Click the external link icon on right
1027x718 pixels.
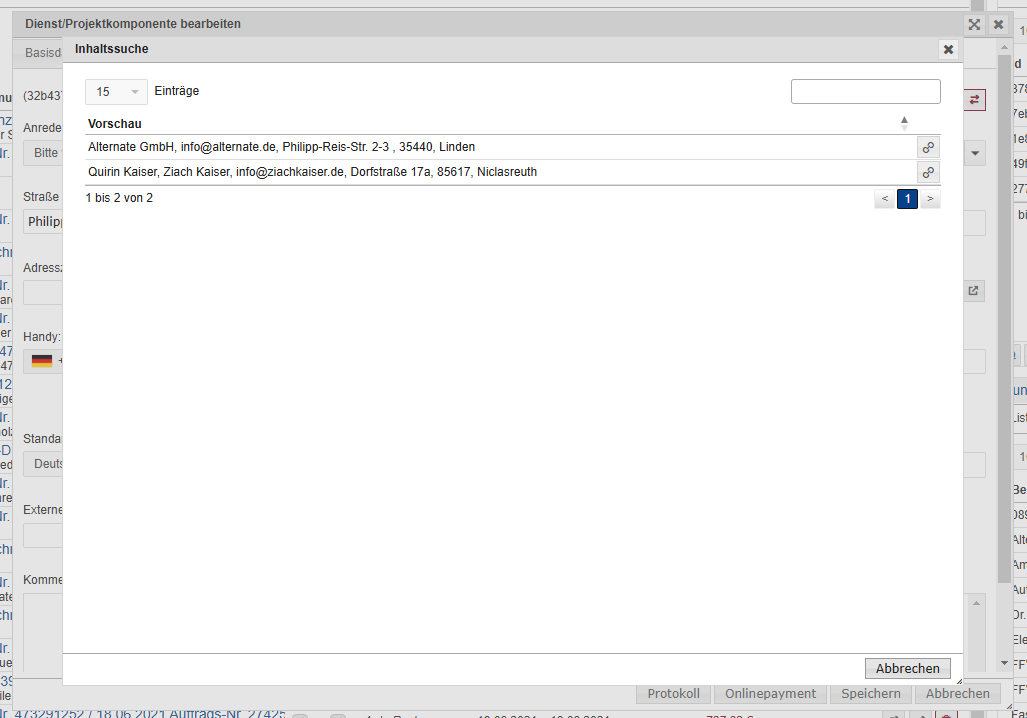coord(974,291)
